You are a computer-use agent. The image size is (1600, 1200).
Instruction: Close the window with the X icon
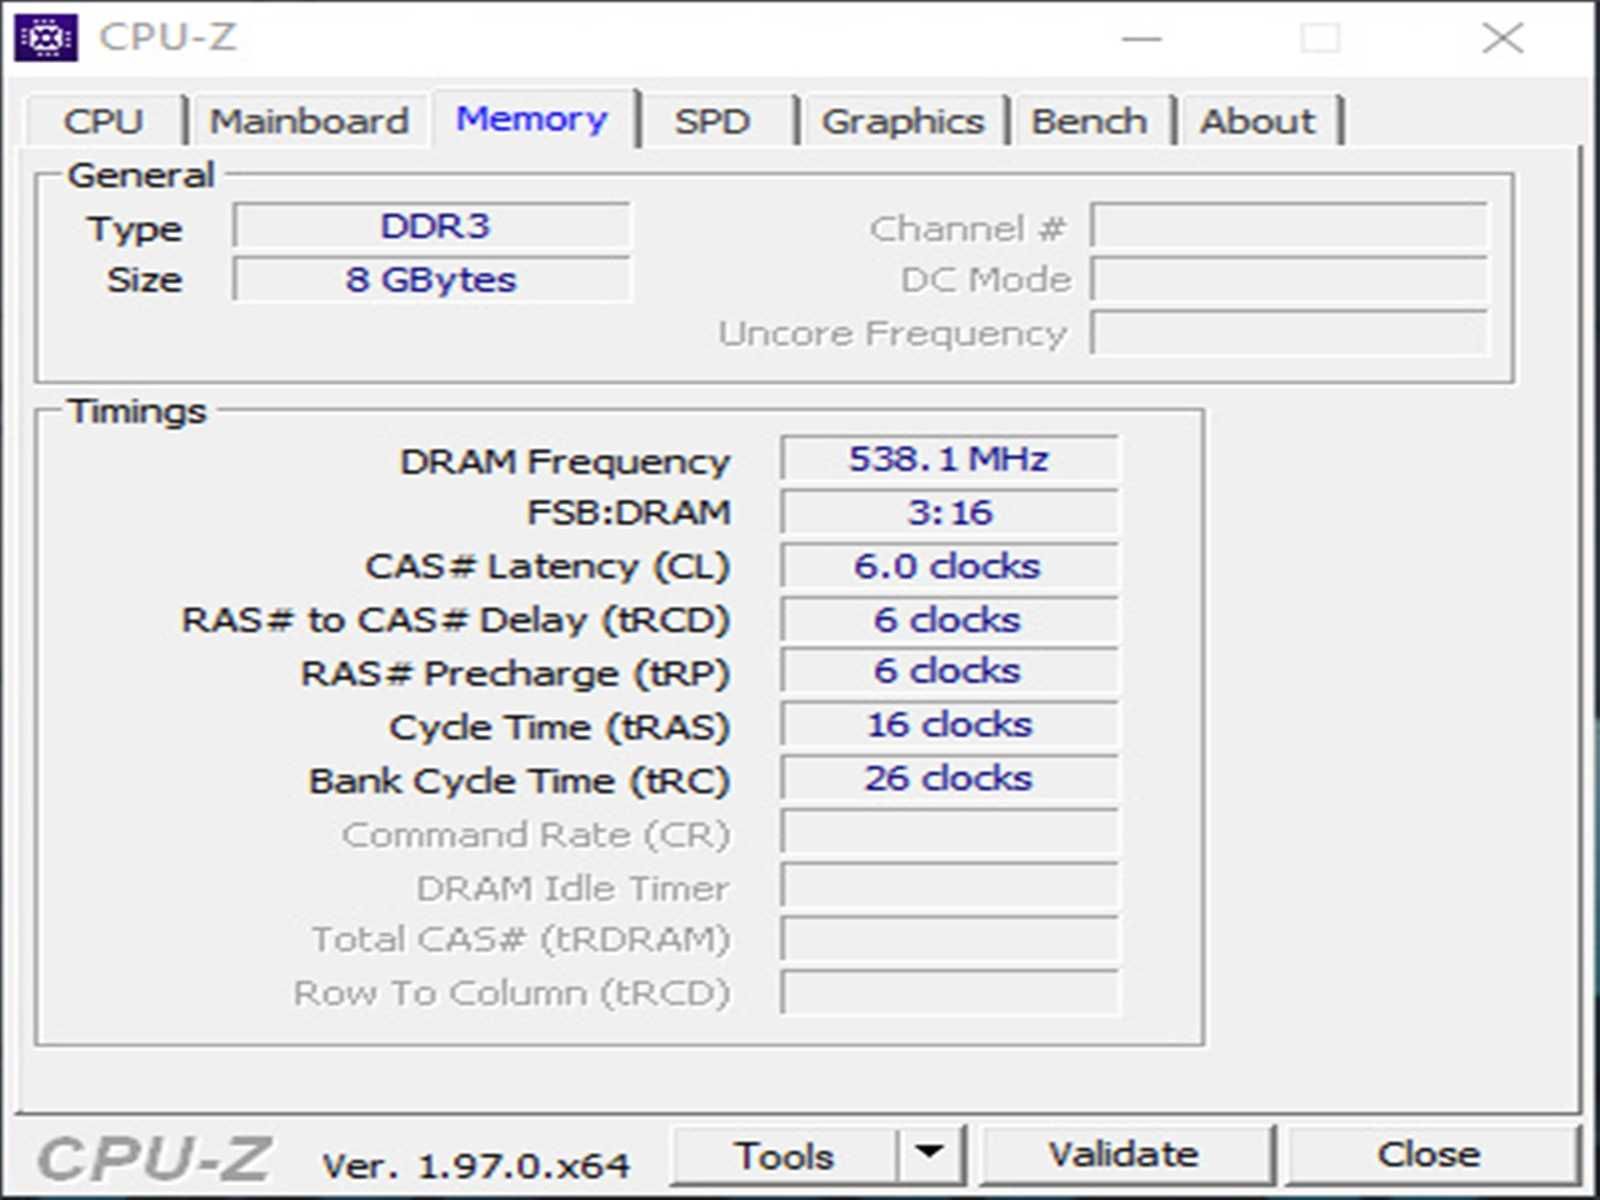[1502, 38]
